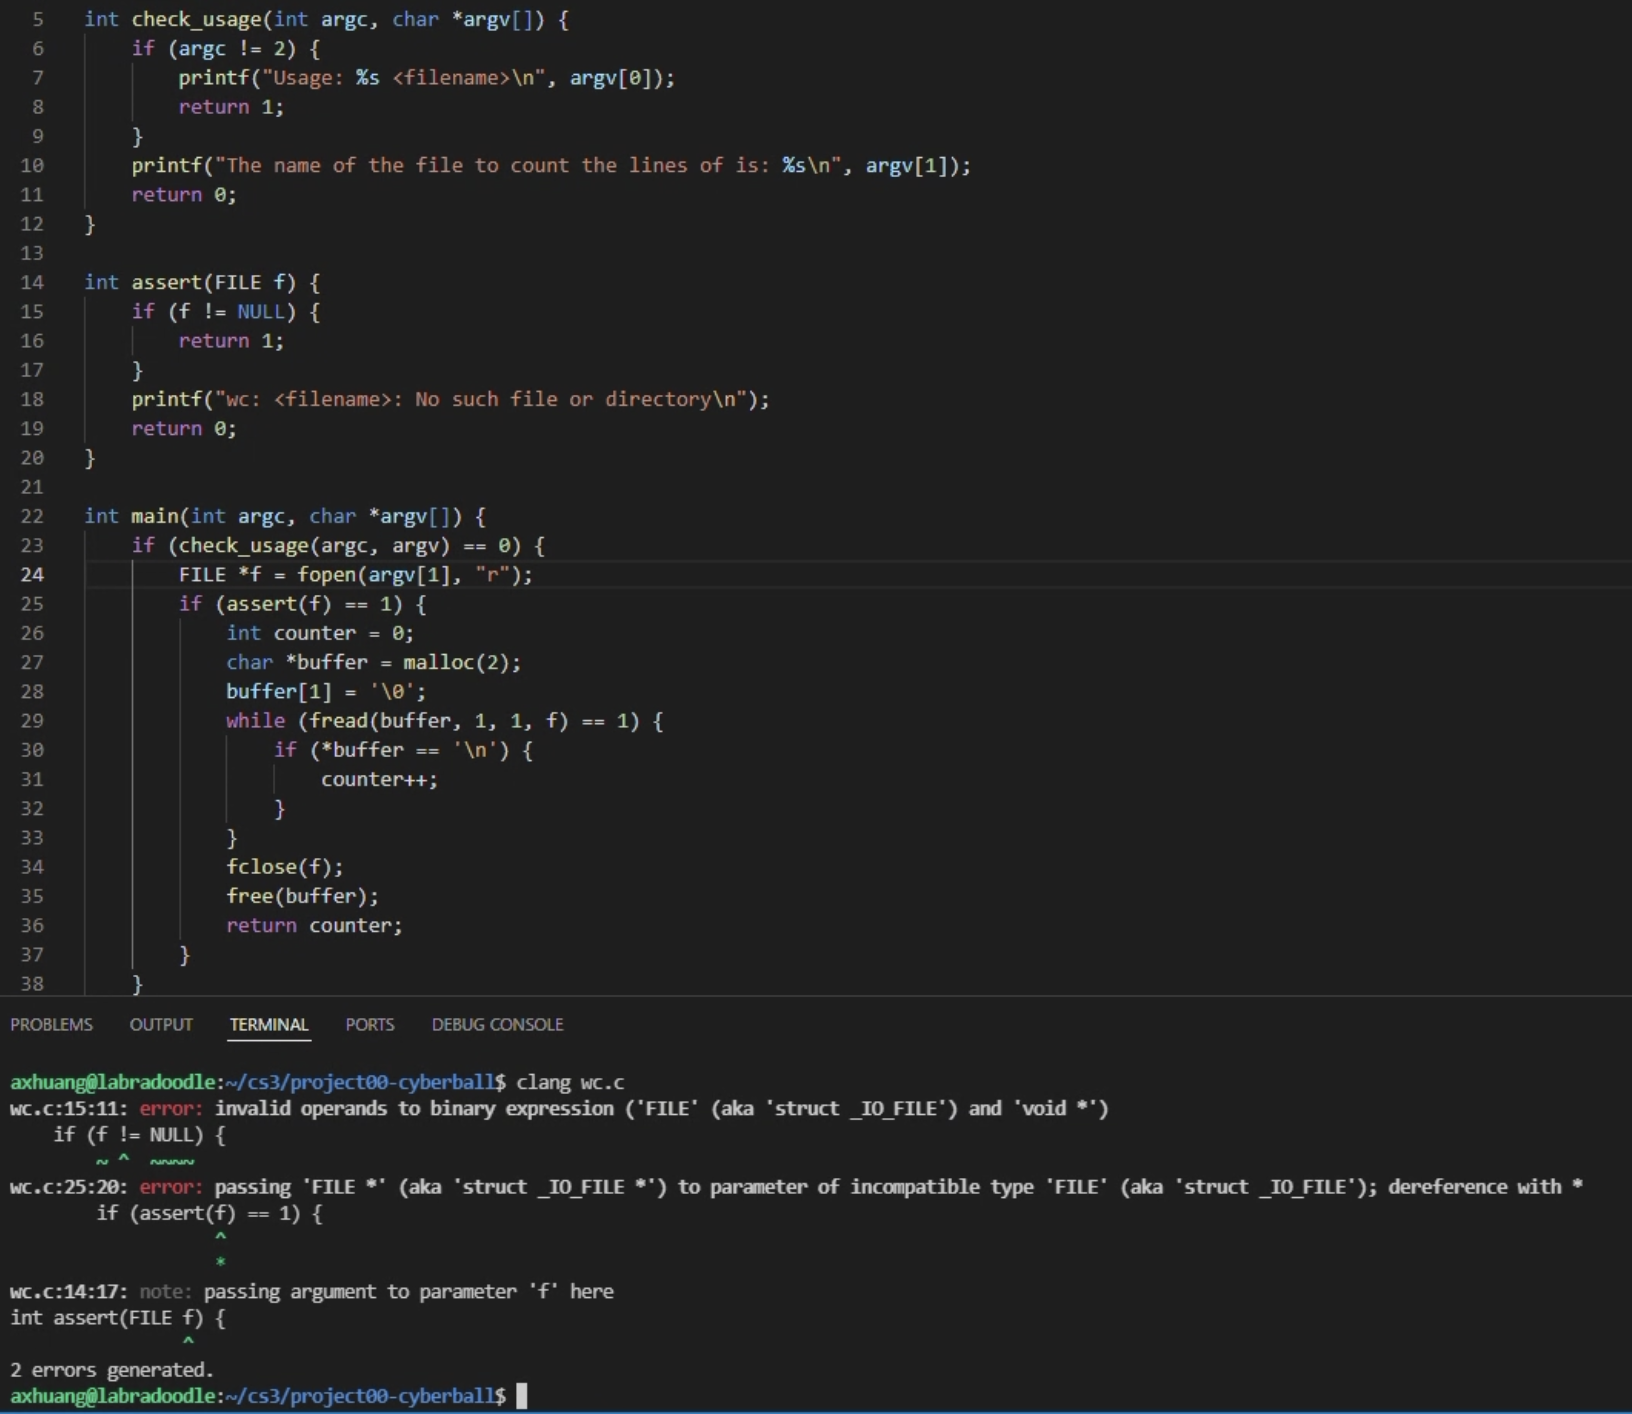Open the DEBUG CONSOLE tab
Viewport: 1632px width, 1414px height.
497,1024
